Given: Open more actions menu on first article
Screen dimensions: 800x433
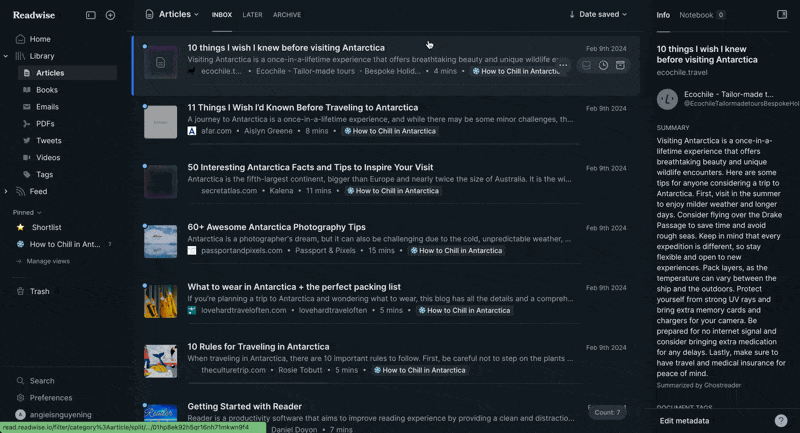Looking at the screenshot, I should pyautogui.click(x=563, y=65).
